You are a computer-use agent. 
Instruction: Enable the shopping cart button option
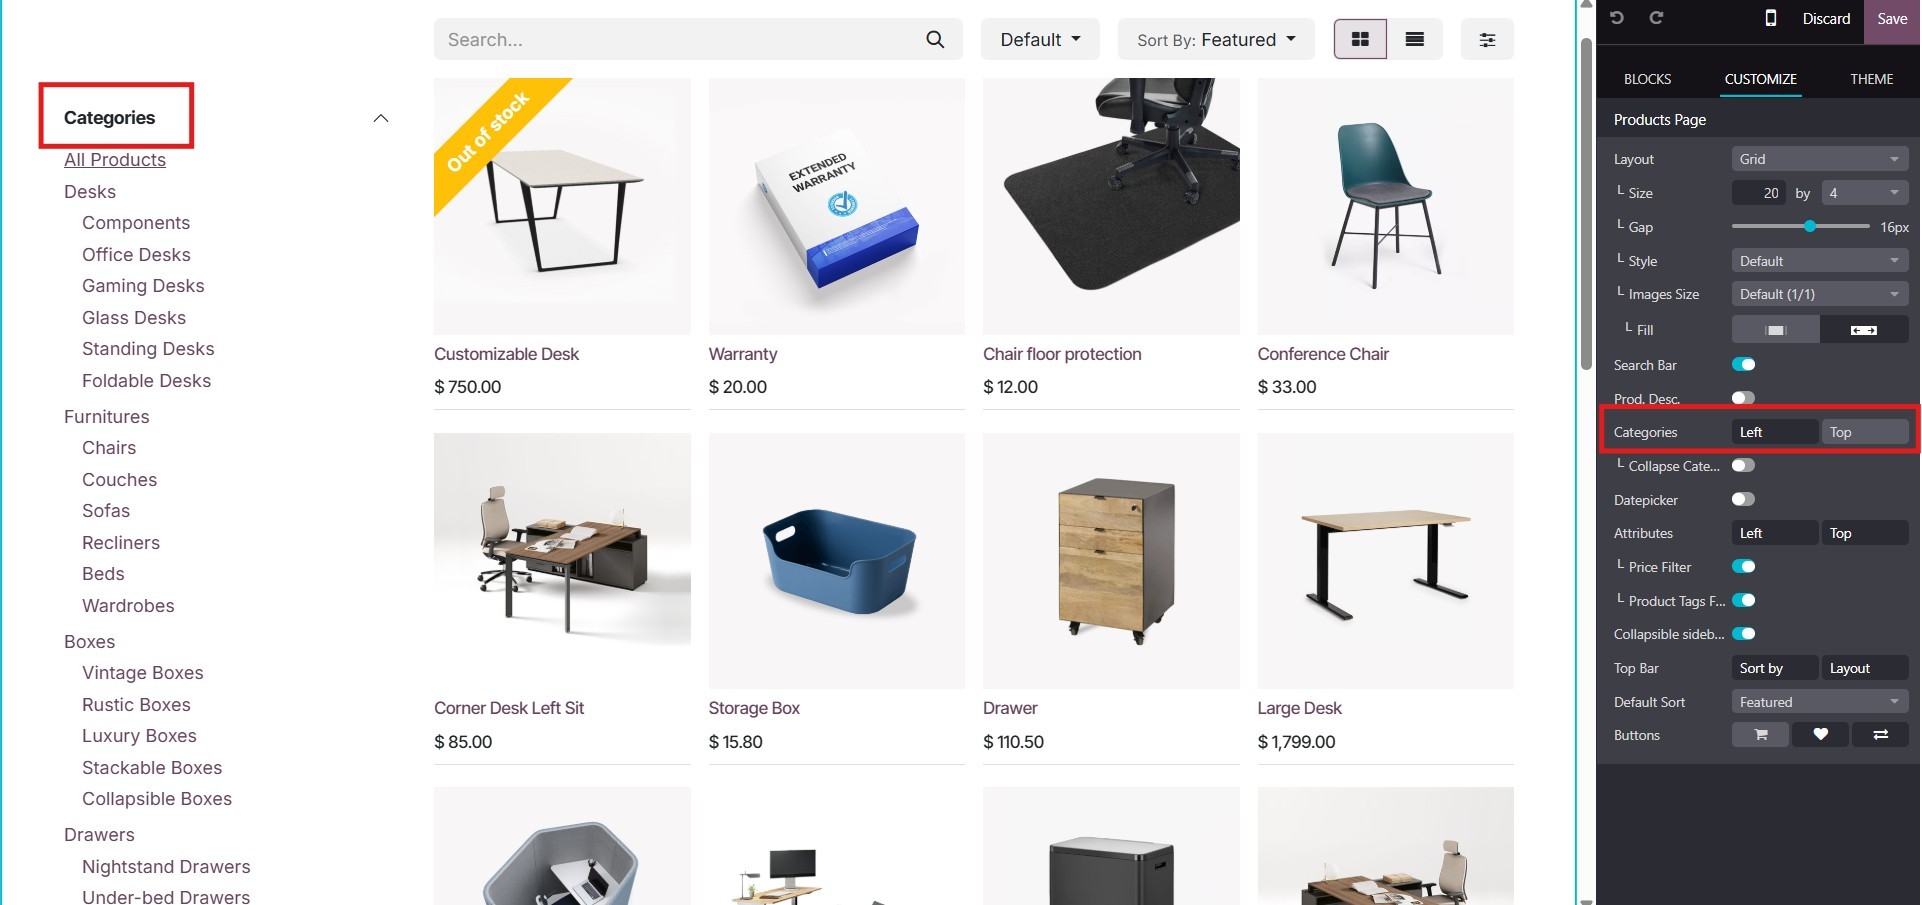[x=1760, y=735]
